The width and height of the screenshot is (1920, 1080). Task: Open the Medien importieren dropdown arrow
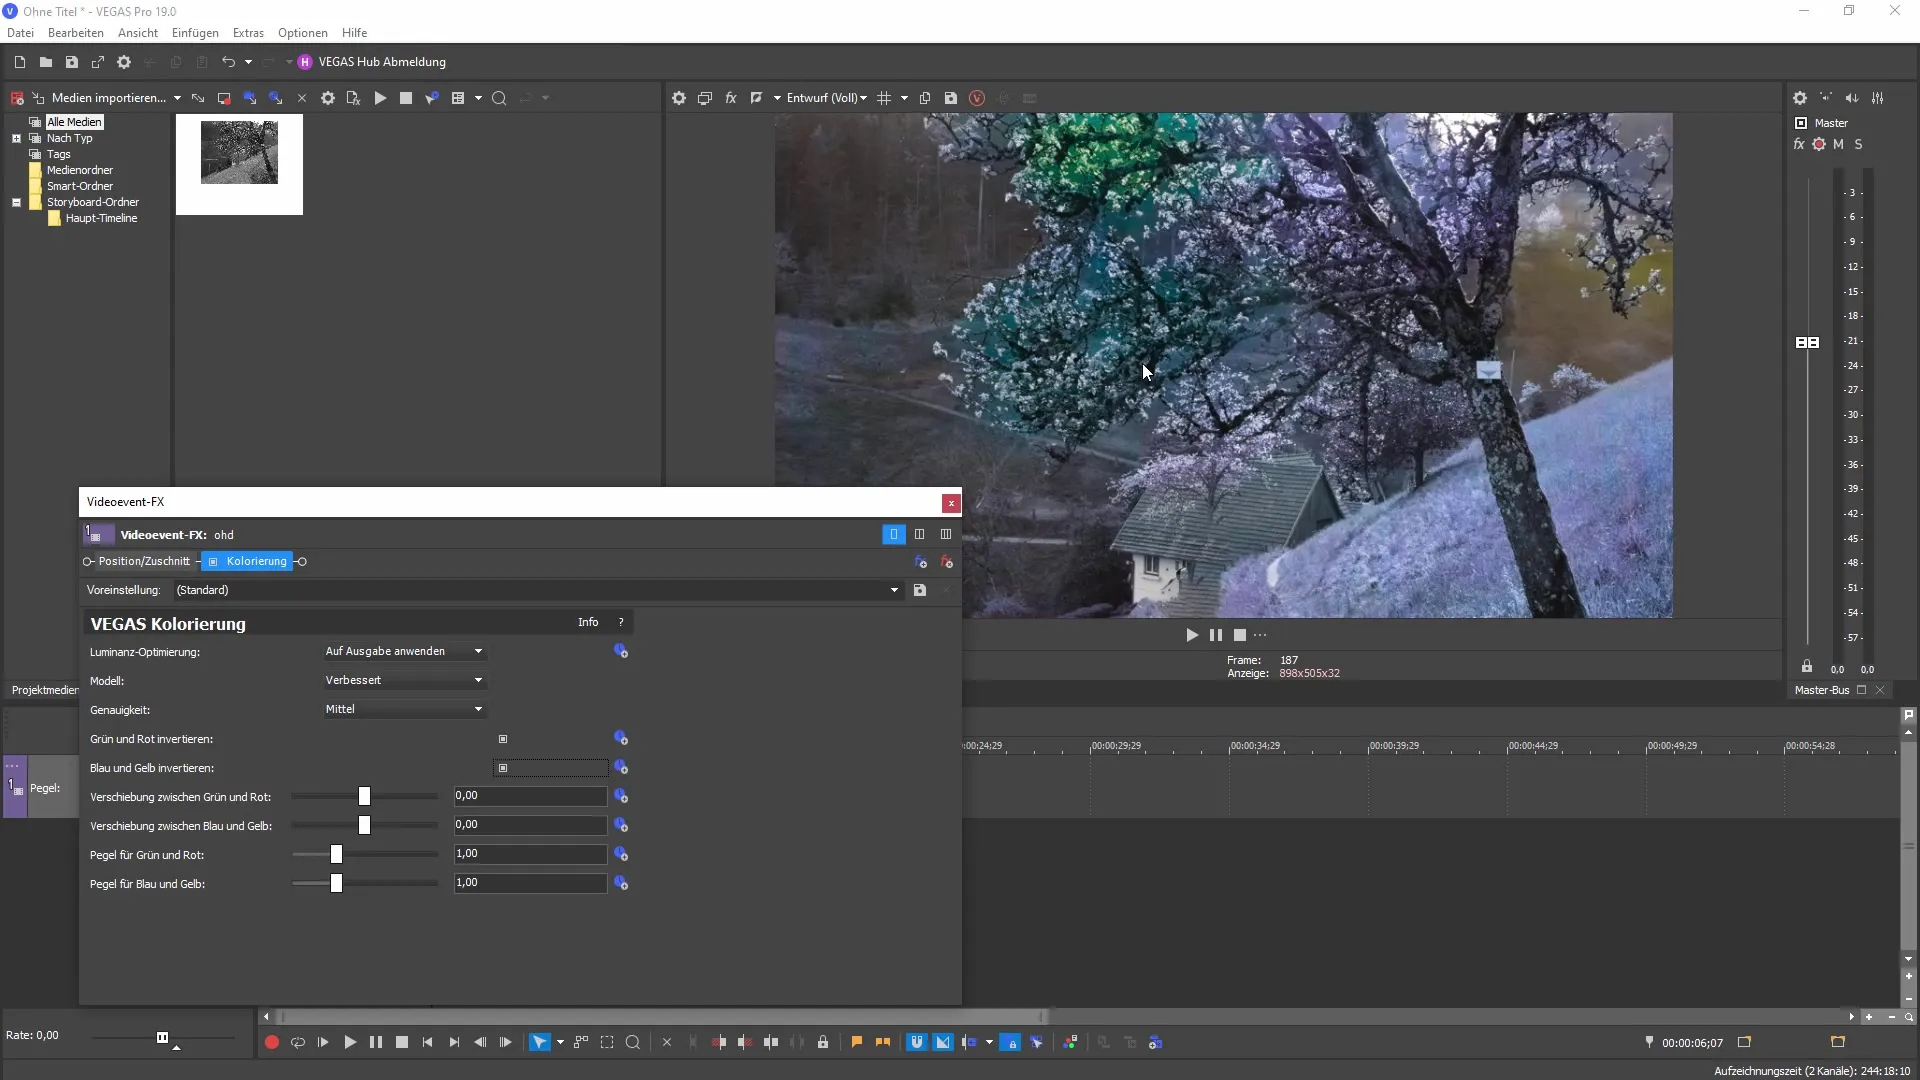pos(177,98)
